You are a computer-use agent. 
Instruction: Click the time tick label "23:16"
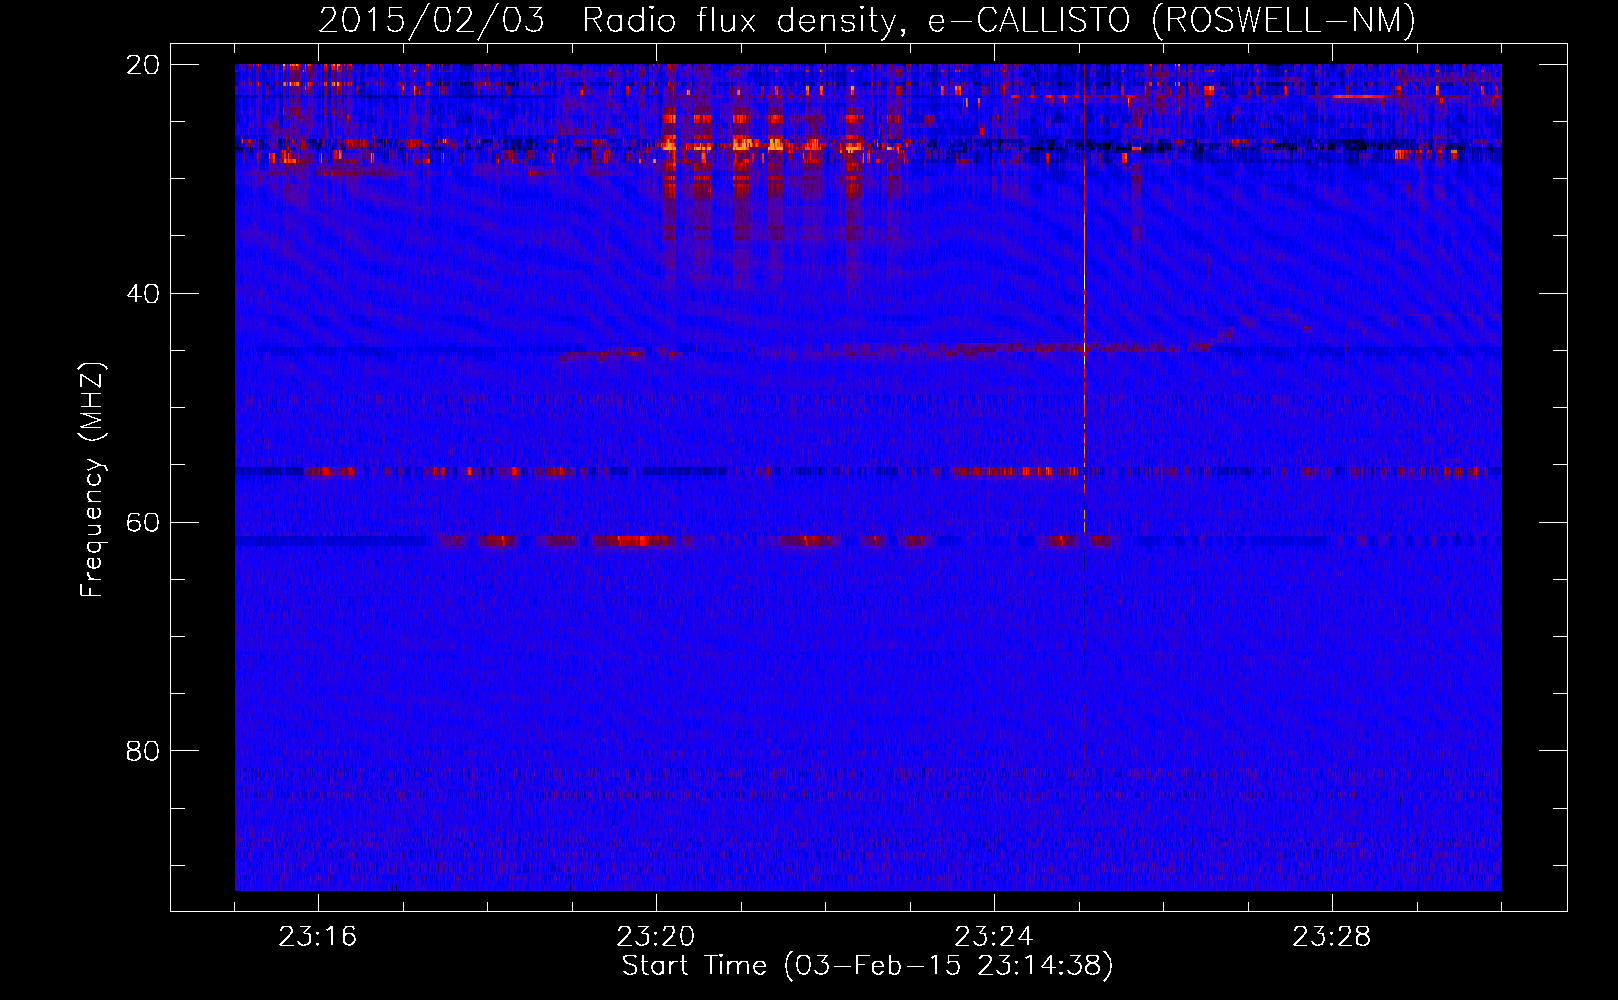click(x=318, y=937)
